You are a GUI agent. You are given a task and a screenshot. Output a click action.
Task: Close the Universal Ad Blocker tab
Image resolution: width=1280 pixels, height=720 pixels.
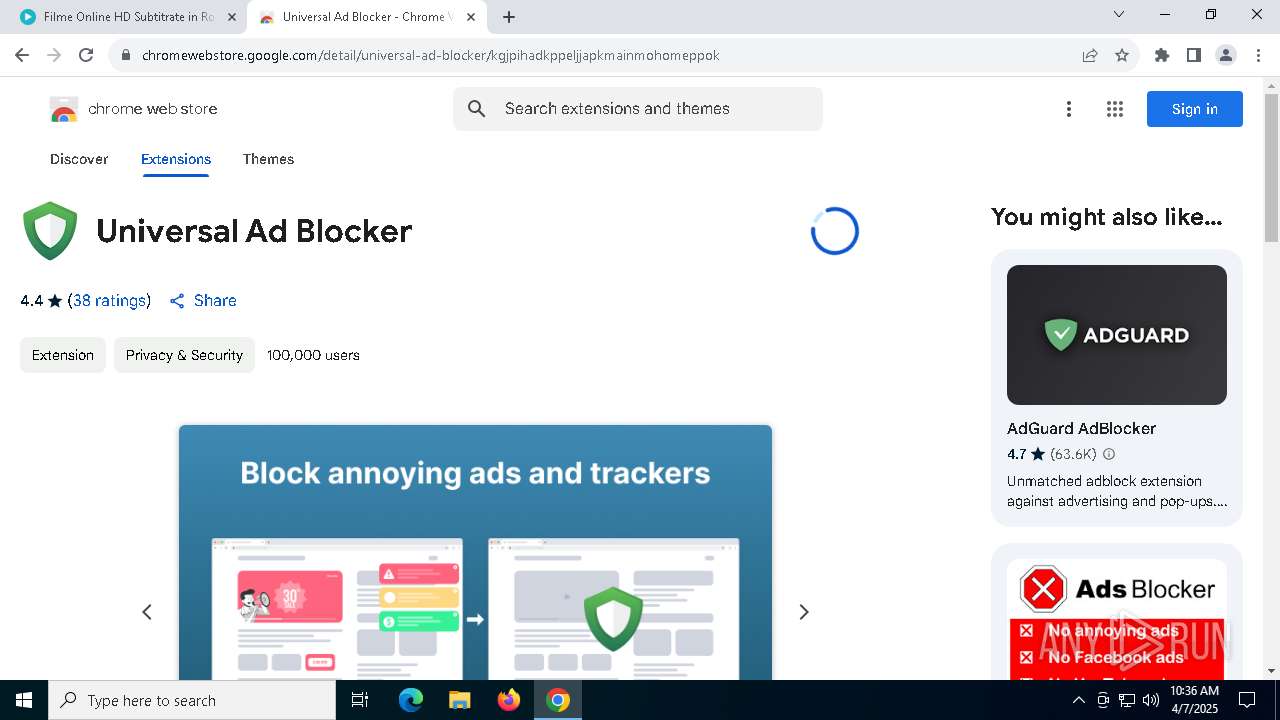click(471, 17)
